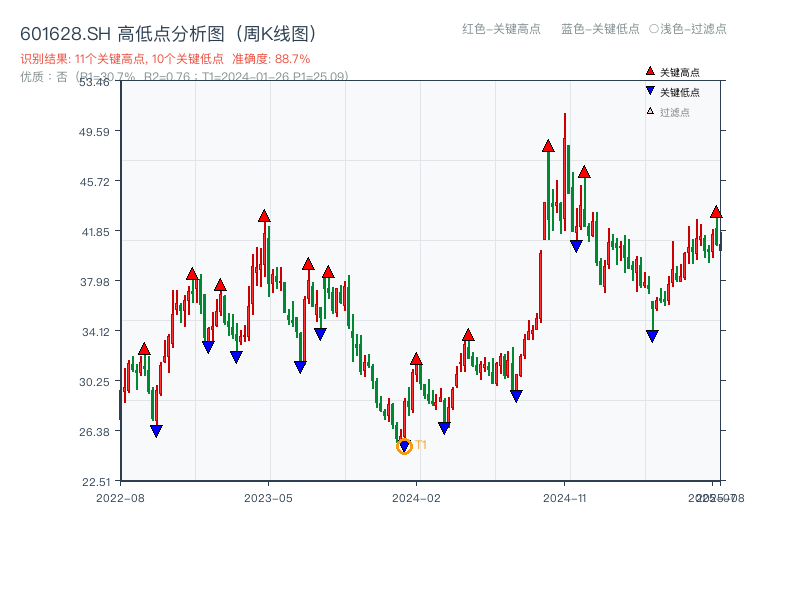Click the last blue key-low triangle near 33.7
The image size is (800, 600).
pos(652,336)
